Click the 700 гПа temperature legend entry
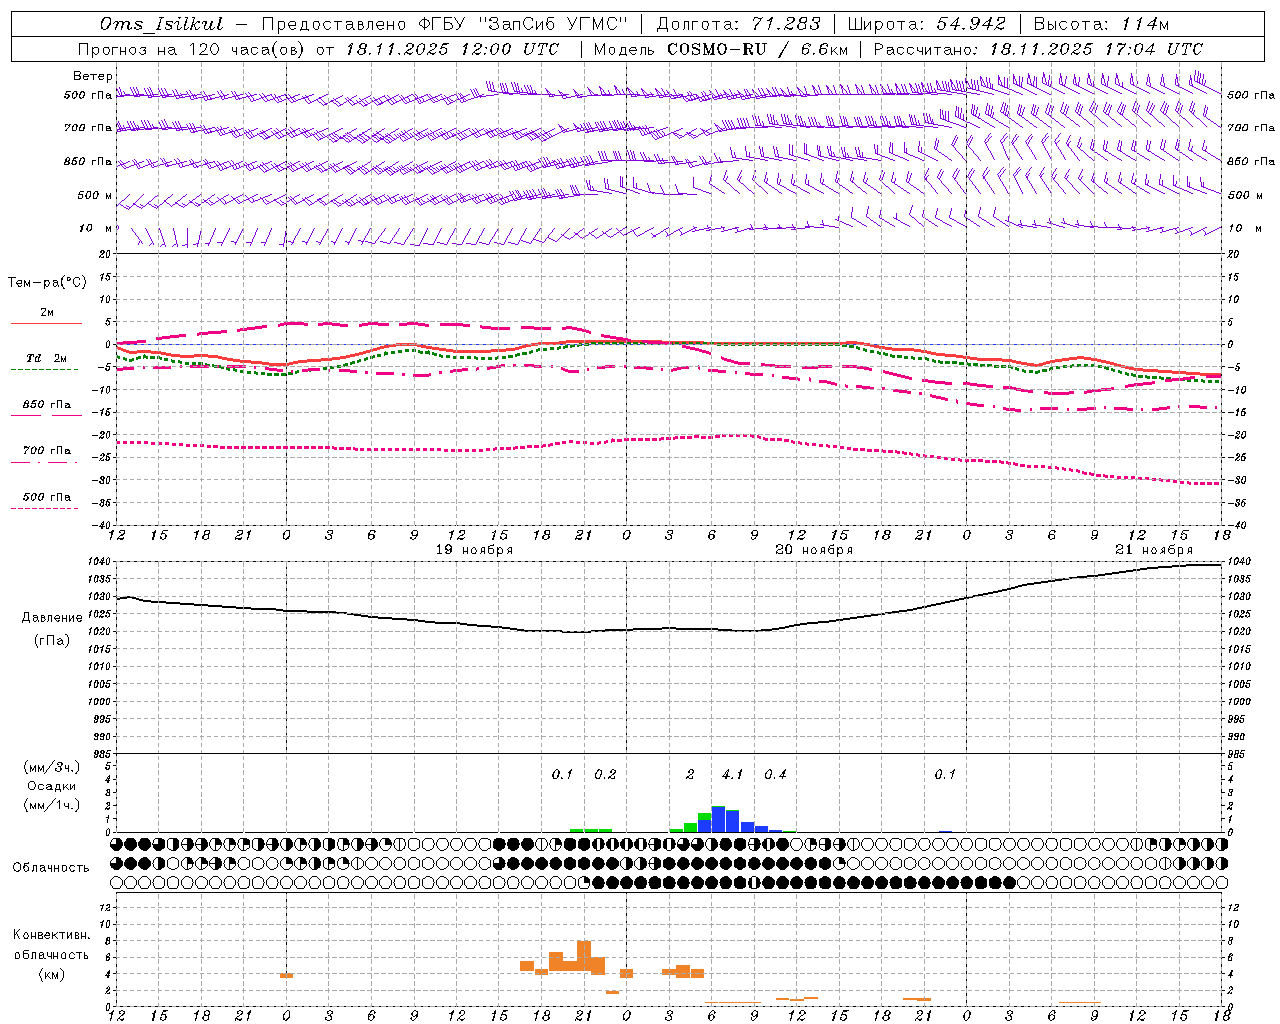Viewport: 1280px width, 1024px height. [46, 455]
